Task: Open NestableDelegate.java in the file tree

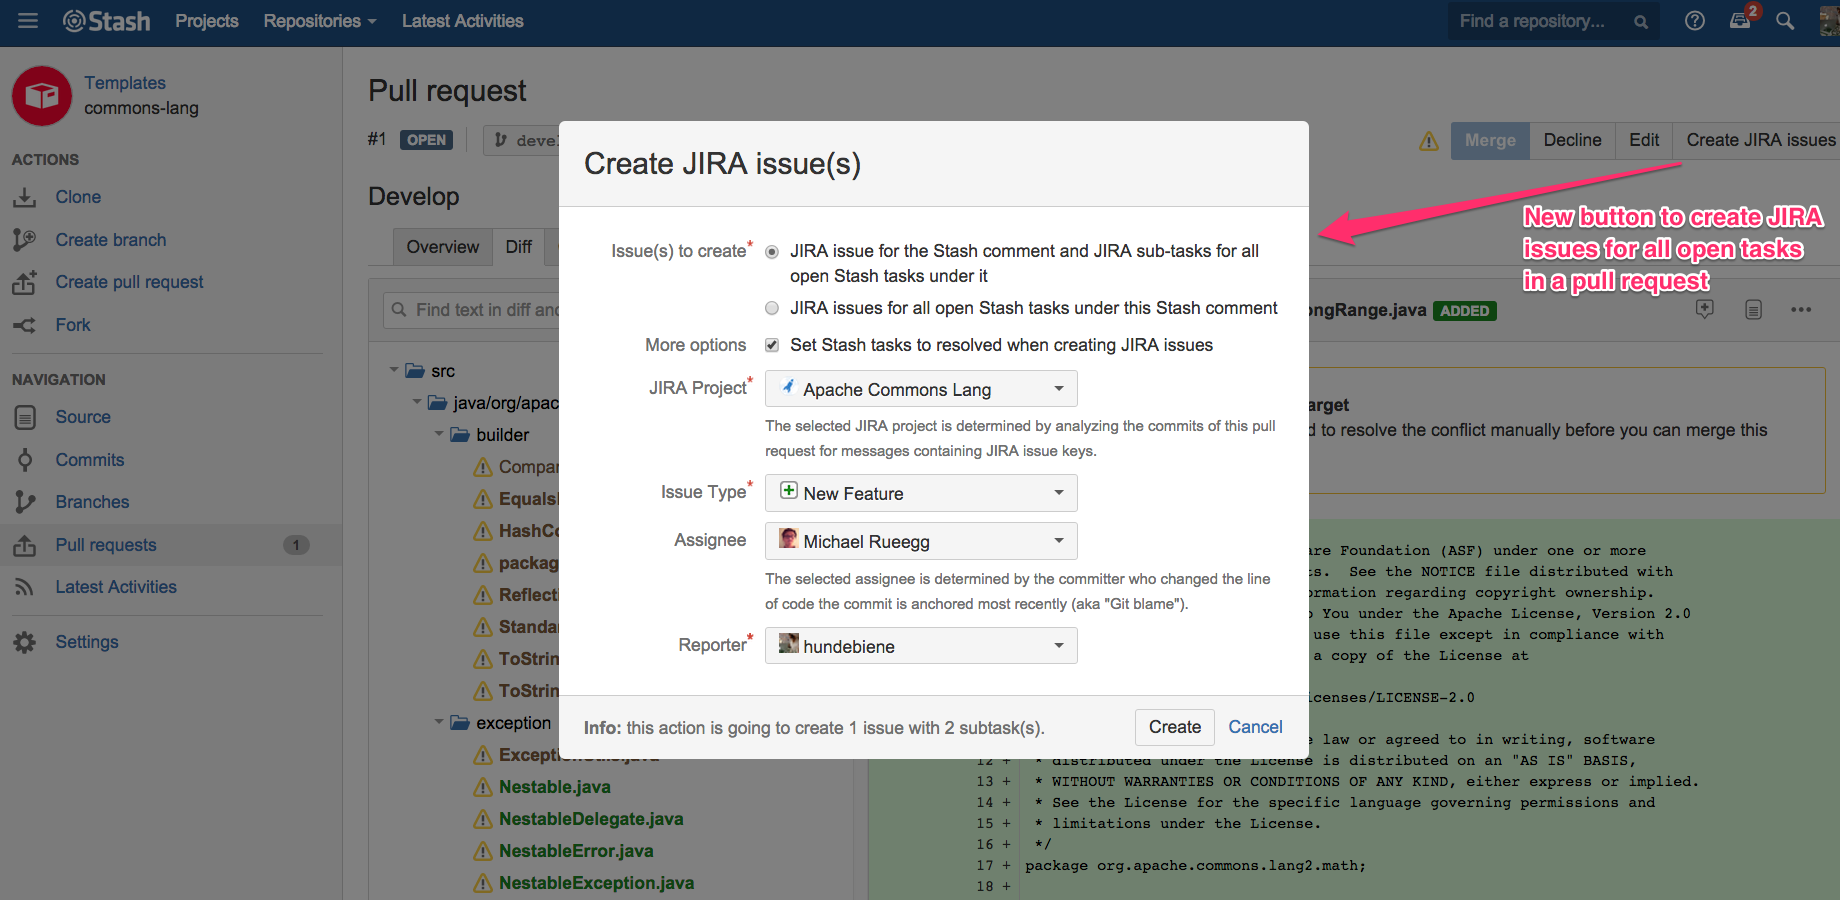Action: 591,819
